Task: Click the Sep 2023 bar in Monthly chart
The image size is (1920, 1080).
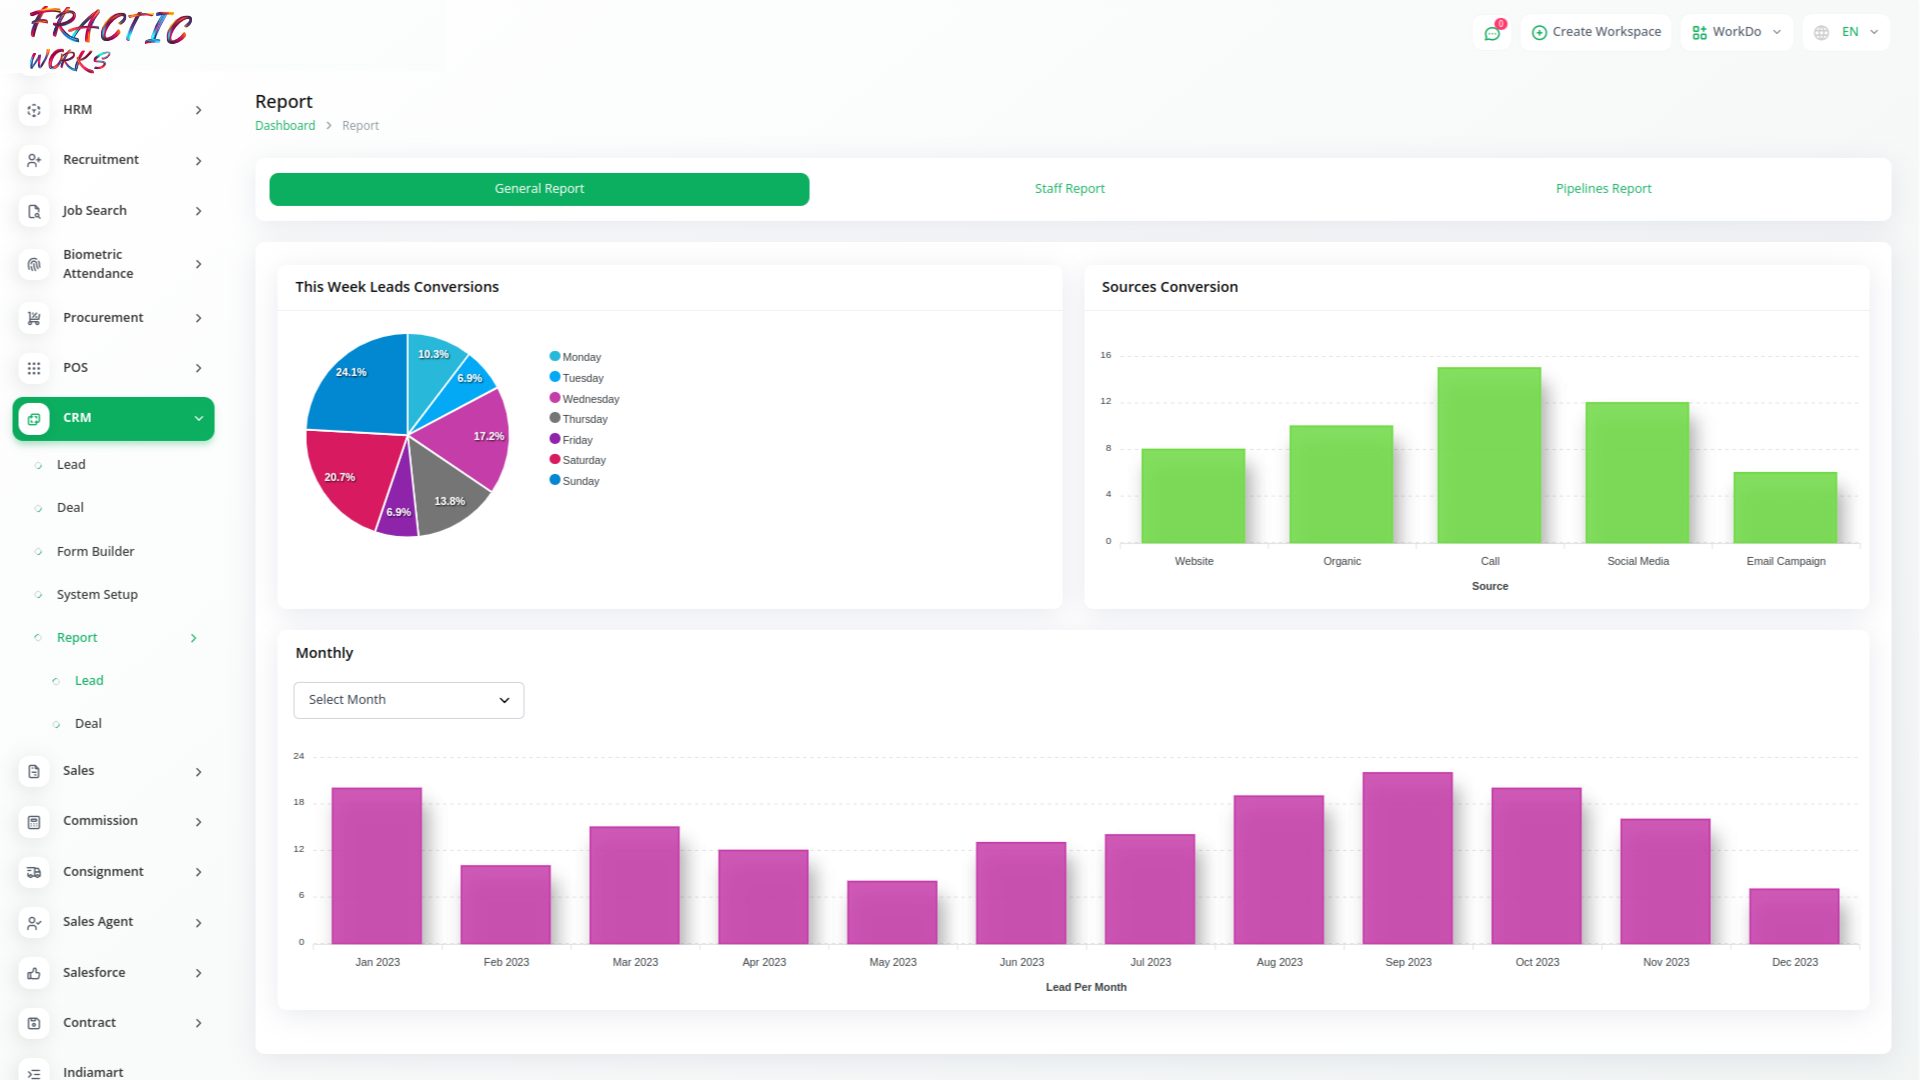Action: point(1407,858)
